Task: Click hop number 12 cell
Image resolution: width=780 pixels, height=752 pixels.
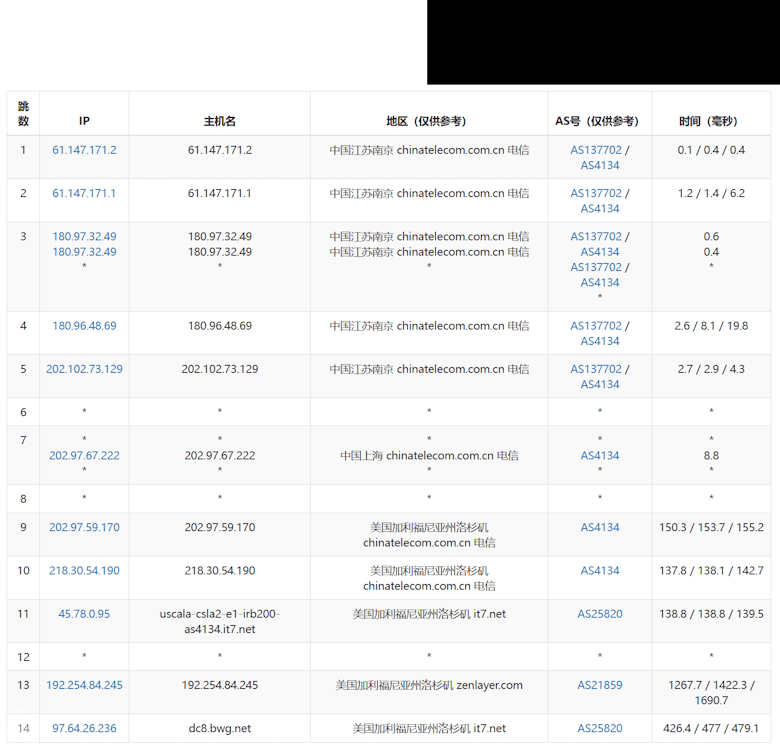Action: coord(23,658)
